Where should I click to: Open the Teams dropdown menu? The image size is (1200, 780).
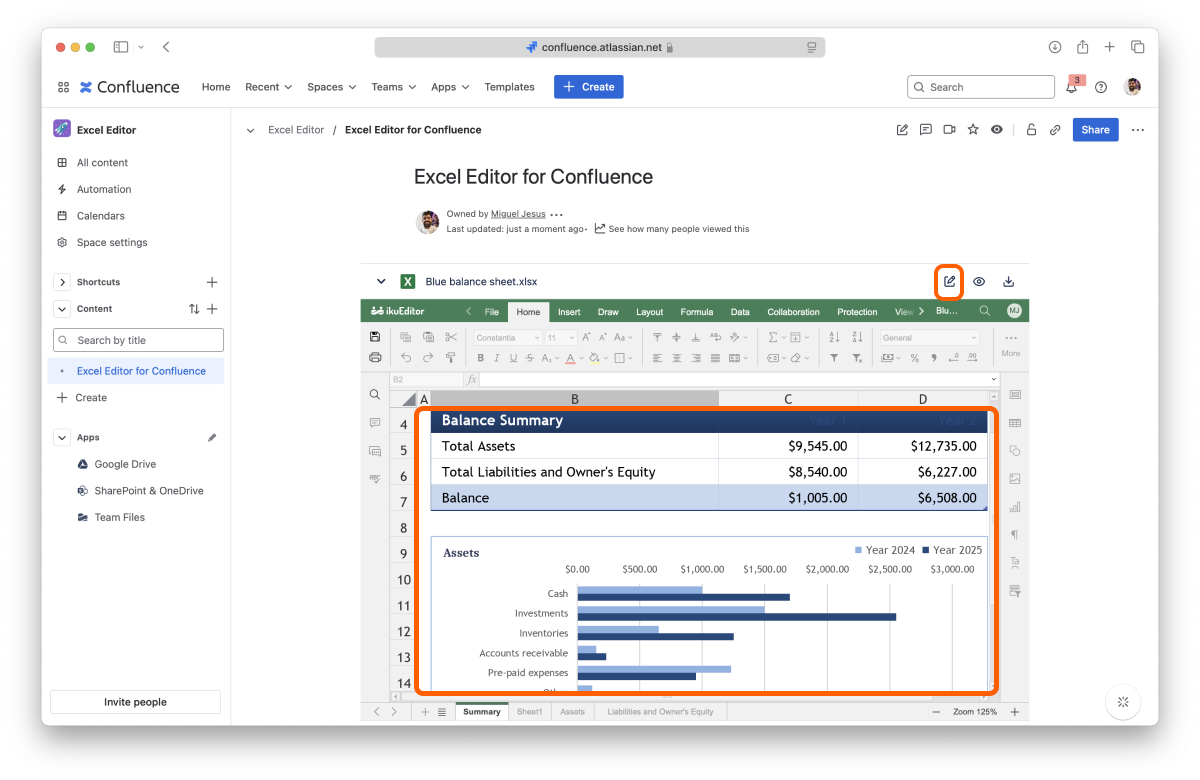tap(393, 87)
